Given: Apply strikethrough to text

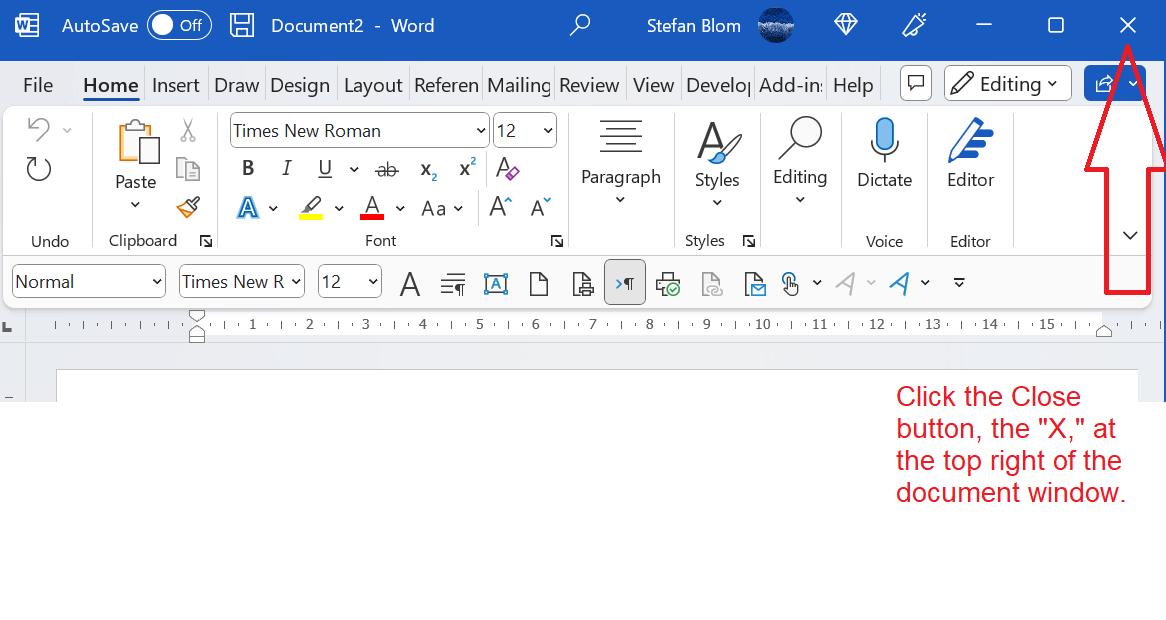Looking at the screenshot, I should click(x=387, y=169).
